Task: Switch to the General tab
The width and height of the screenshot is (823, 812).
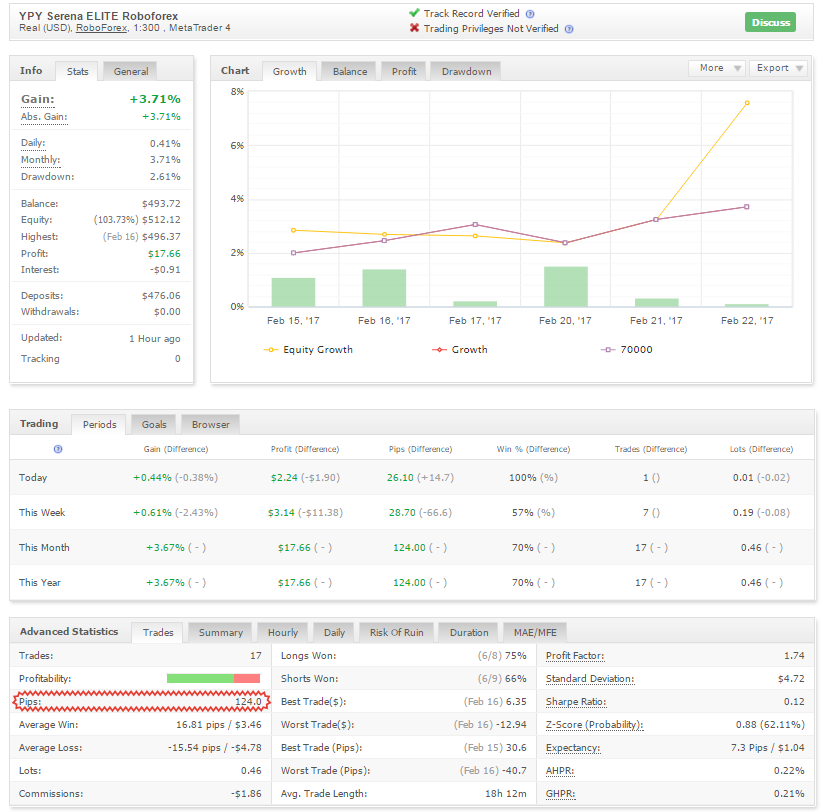Action: (131, 72)
